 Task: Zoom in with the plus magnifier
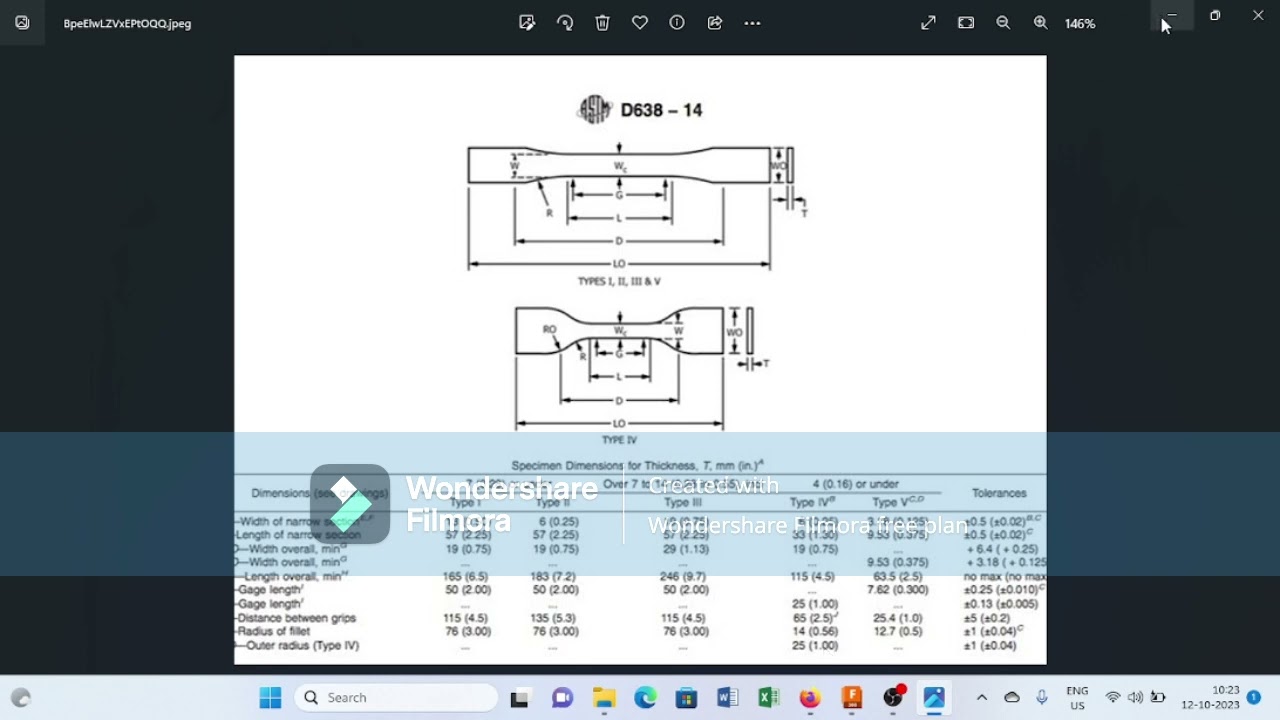1041,23
